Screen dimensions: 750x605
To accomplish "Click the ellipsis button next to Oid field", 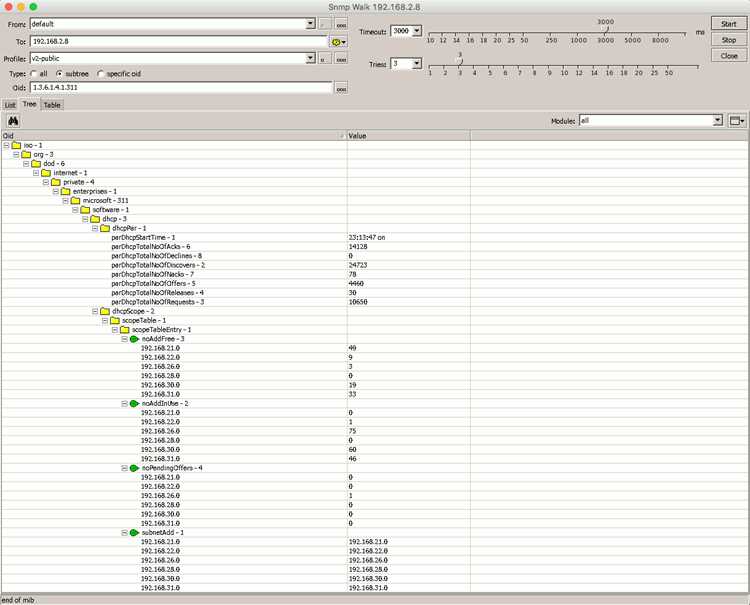I will pyautogui.click(x=341, y=88).
